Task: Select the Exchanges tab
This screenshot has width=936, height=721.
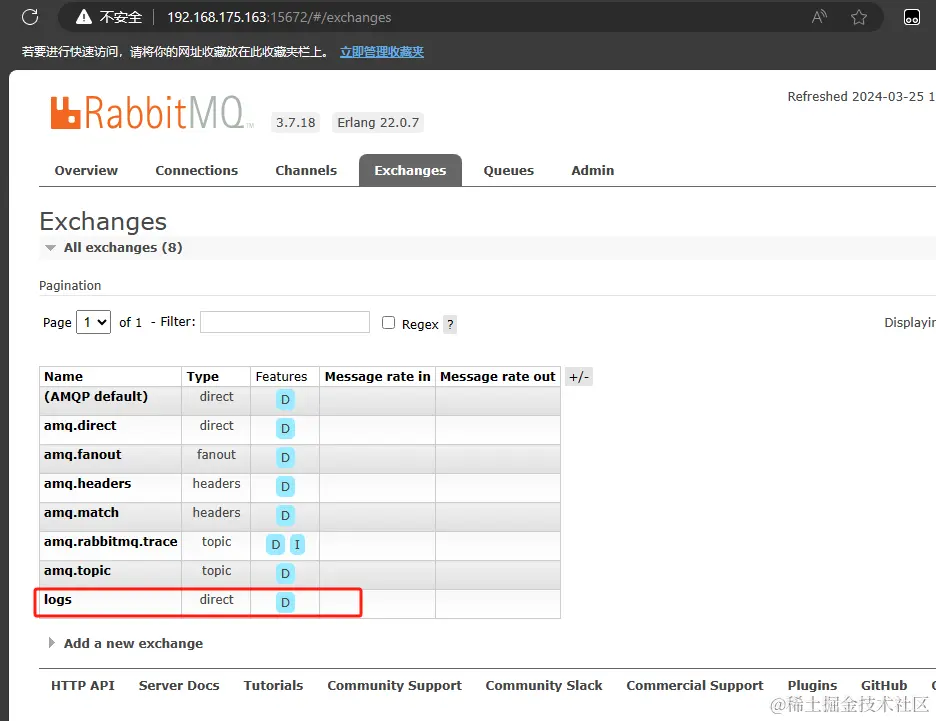Action: (x=410, y=171)
